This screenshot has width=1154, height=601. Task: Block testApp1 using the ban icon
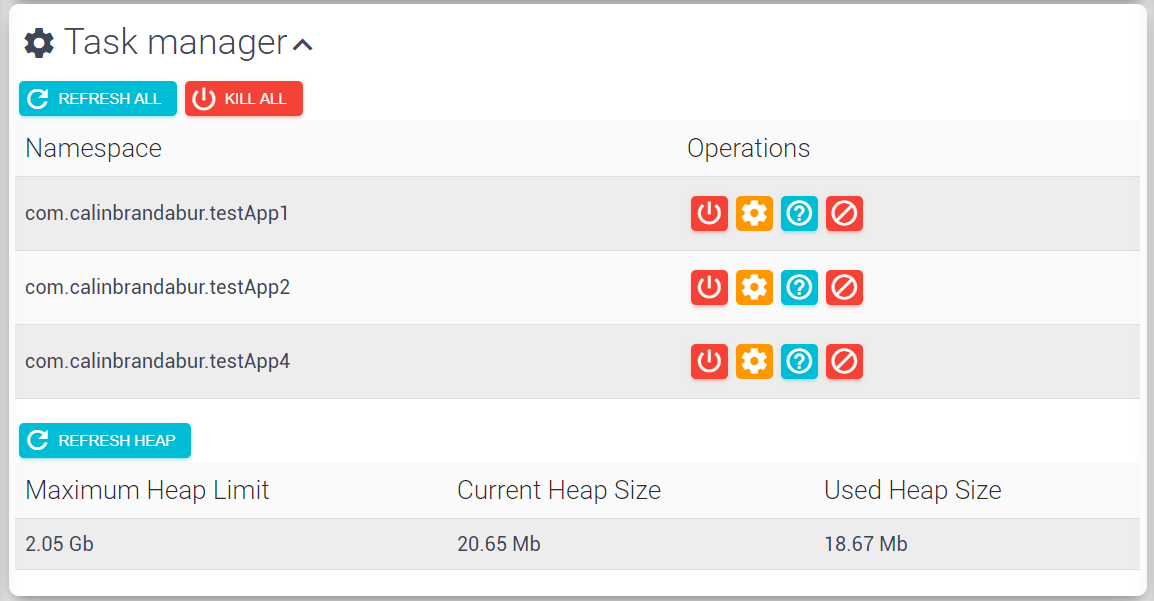point(843,213)
